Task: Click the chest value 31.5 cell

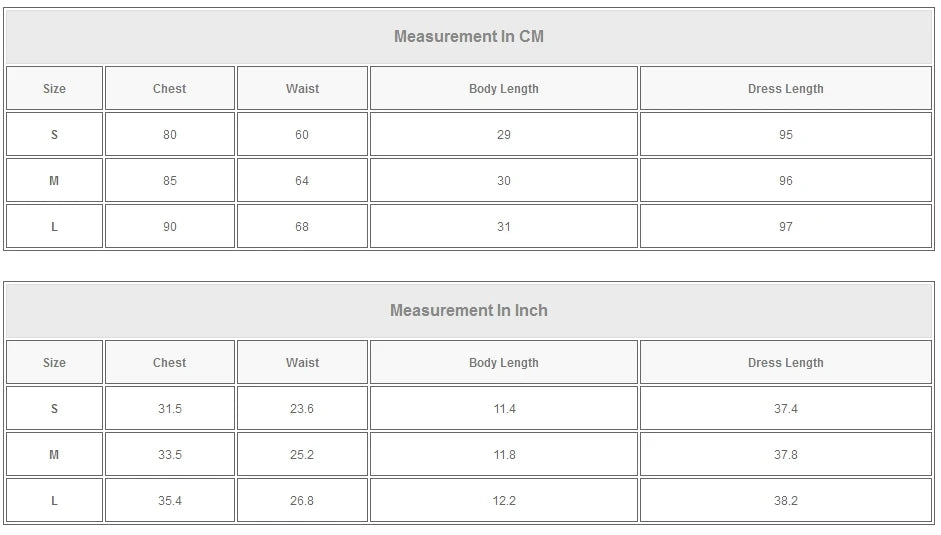Action: tap(170, 408)
